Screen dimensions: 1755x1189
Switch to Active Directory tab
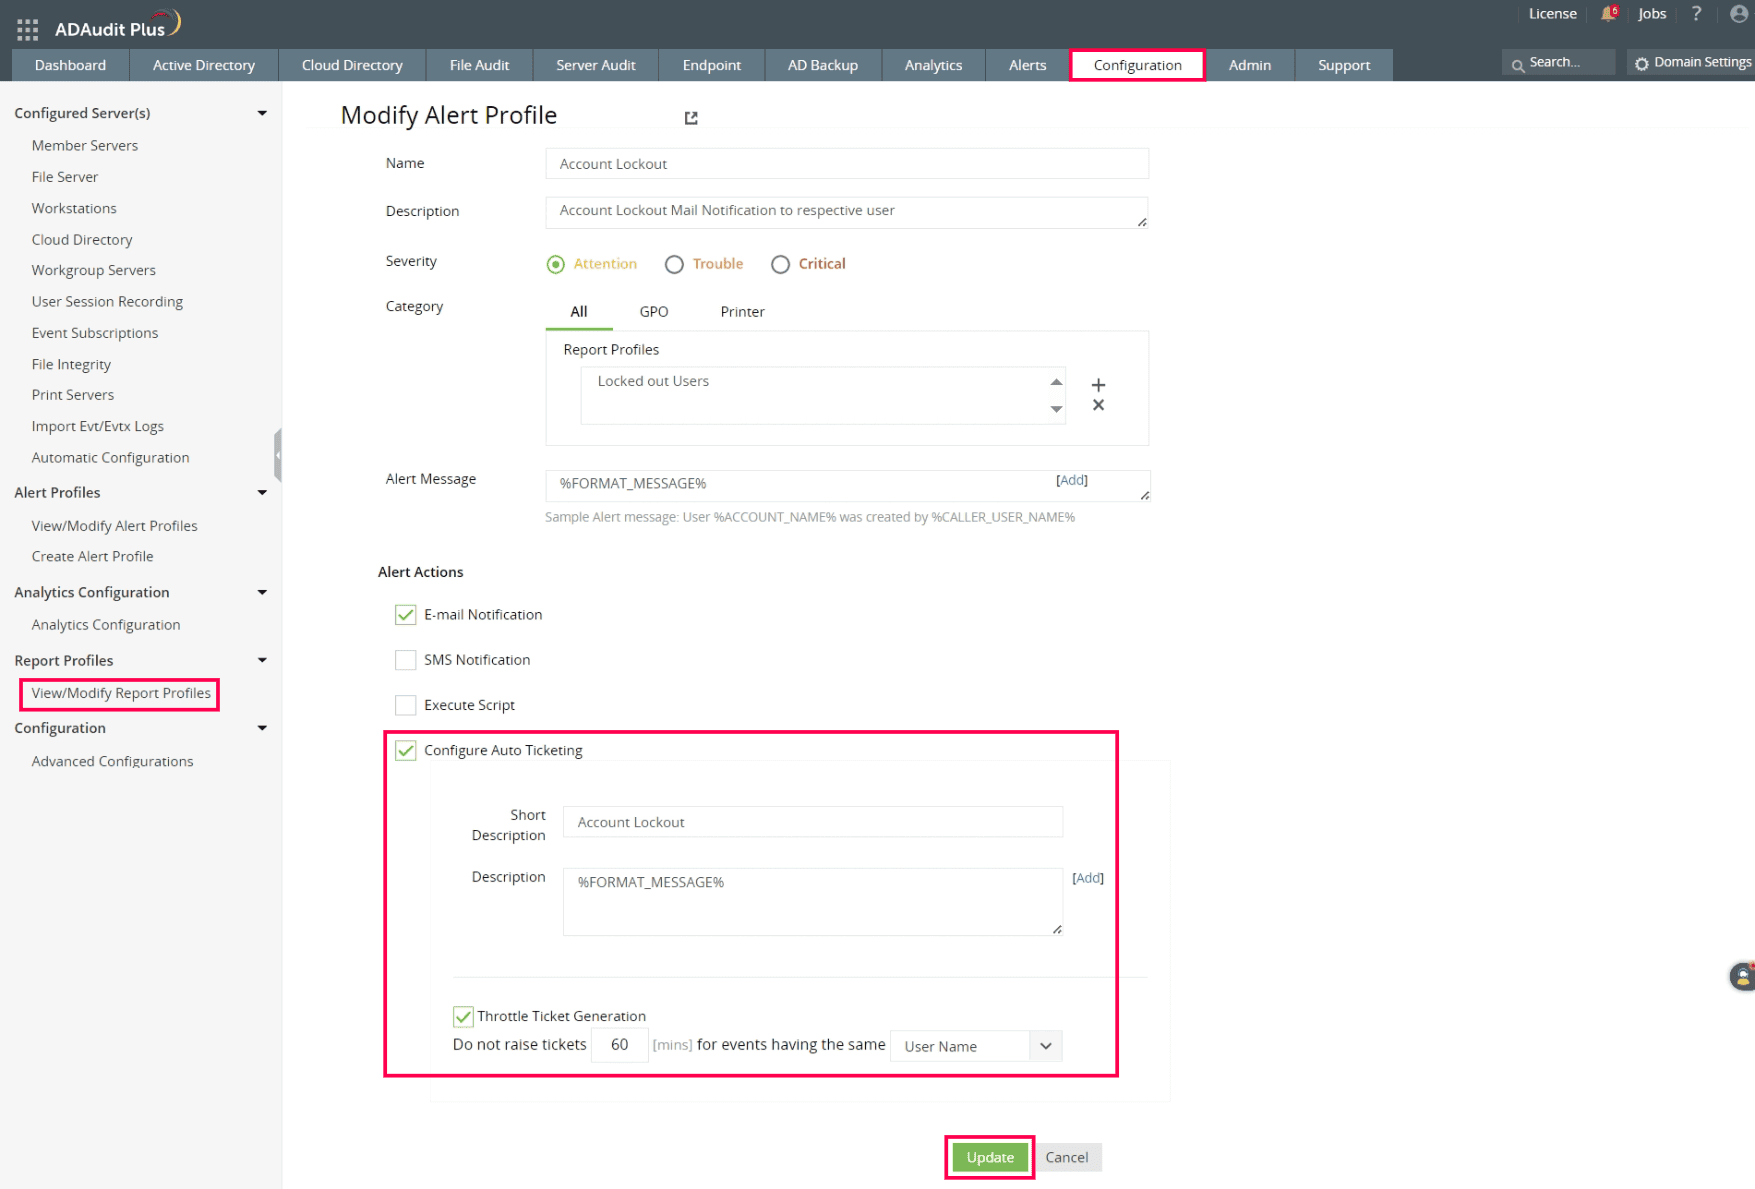(x=204, y=65)
